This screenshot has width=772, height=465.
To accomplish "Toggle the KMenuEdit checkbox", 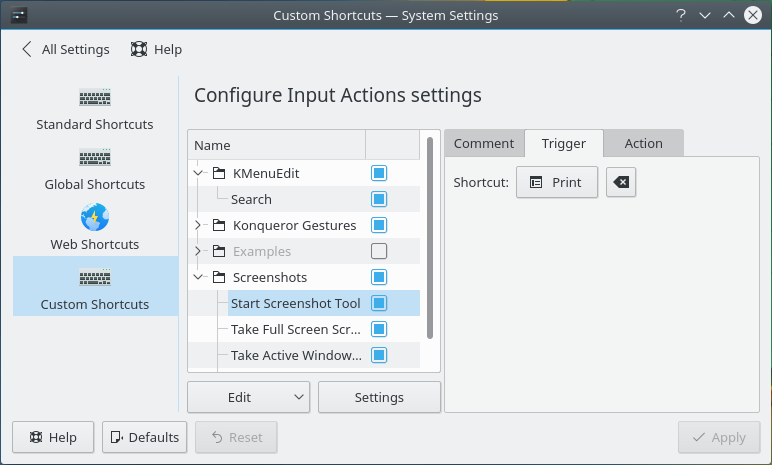I will pyautogui.click(x=379, y=173).
